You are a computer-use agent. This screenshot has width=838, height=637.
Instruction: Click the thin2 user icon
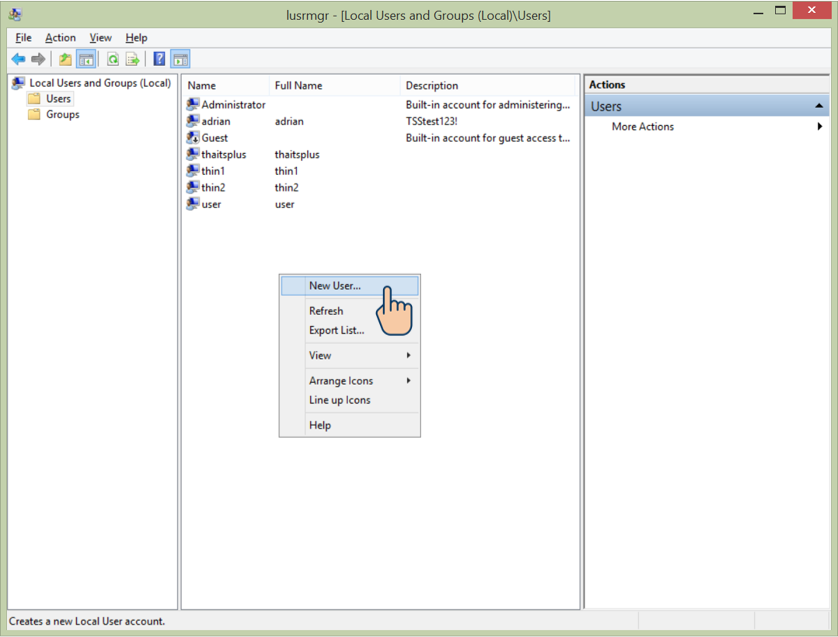tap(192, 187)
